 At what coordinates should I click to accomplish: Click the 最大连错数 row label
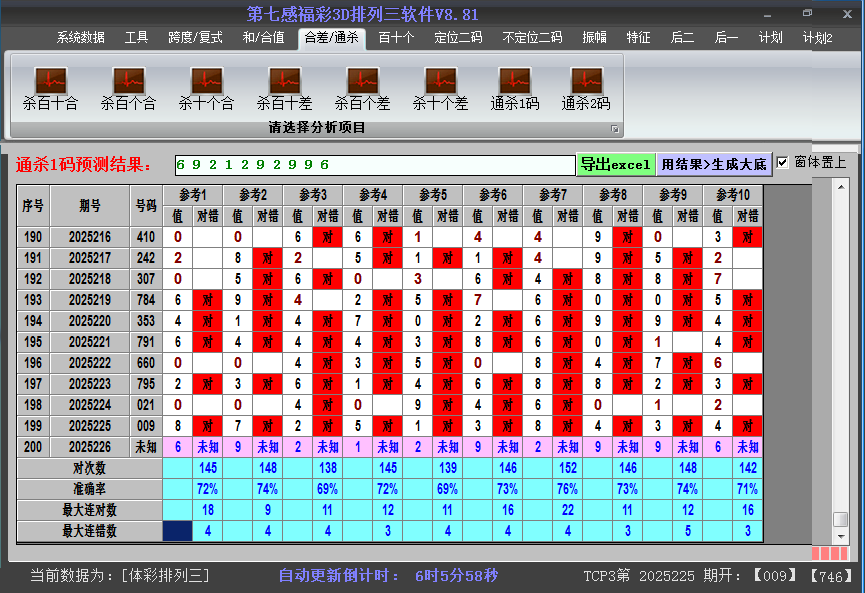coord(89,531)
